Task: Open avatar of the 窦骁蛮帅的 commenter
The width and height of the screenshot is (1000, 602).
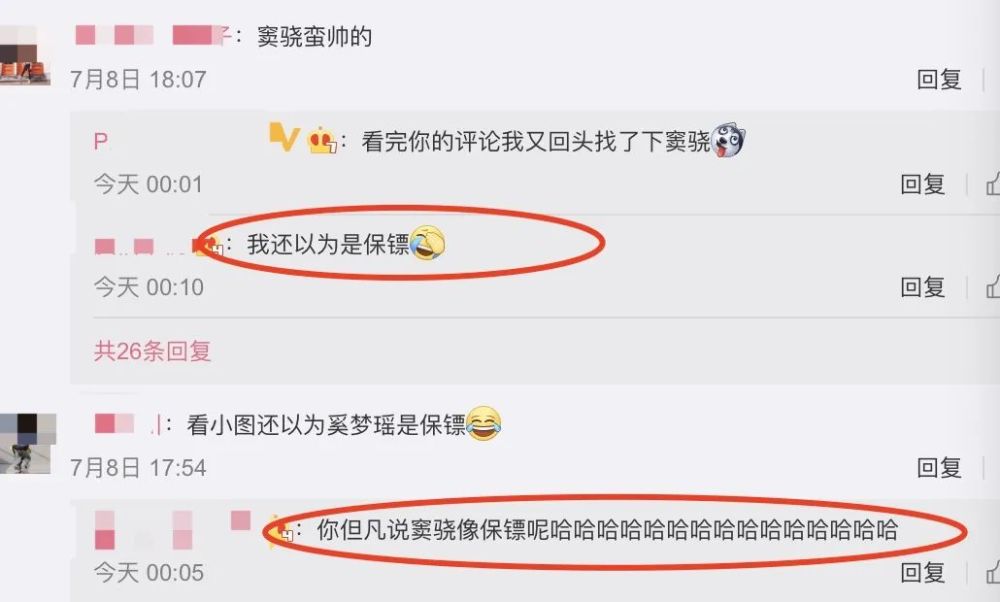Action: (x=25, y=56)
